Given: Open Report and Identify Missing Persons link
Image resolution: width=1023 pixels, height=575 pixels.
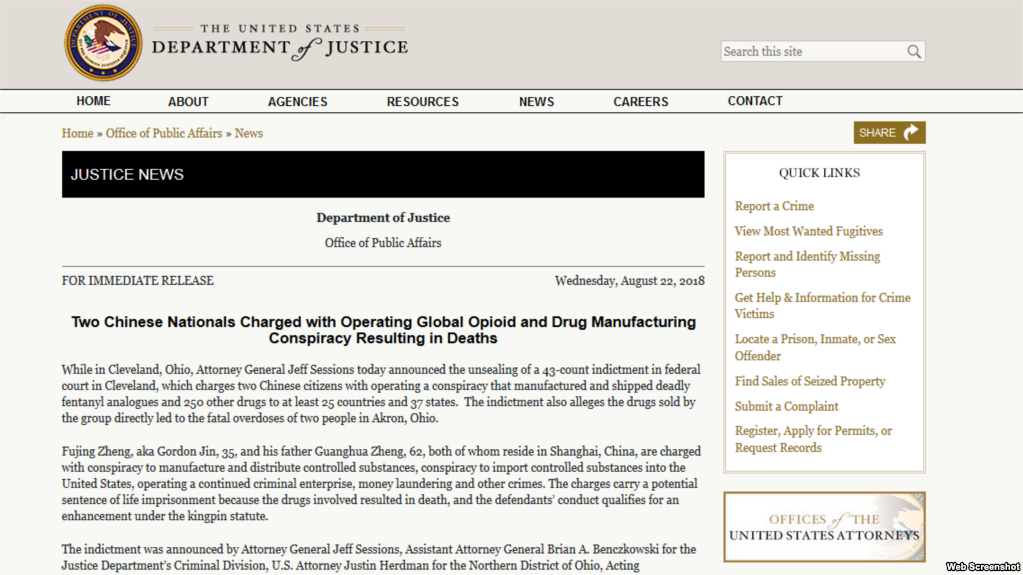Looking at the screenshot, I should pyautogui.click(x=807, y=264).
